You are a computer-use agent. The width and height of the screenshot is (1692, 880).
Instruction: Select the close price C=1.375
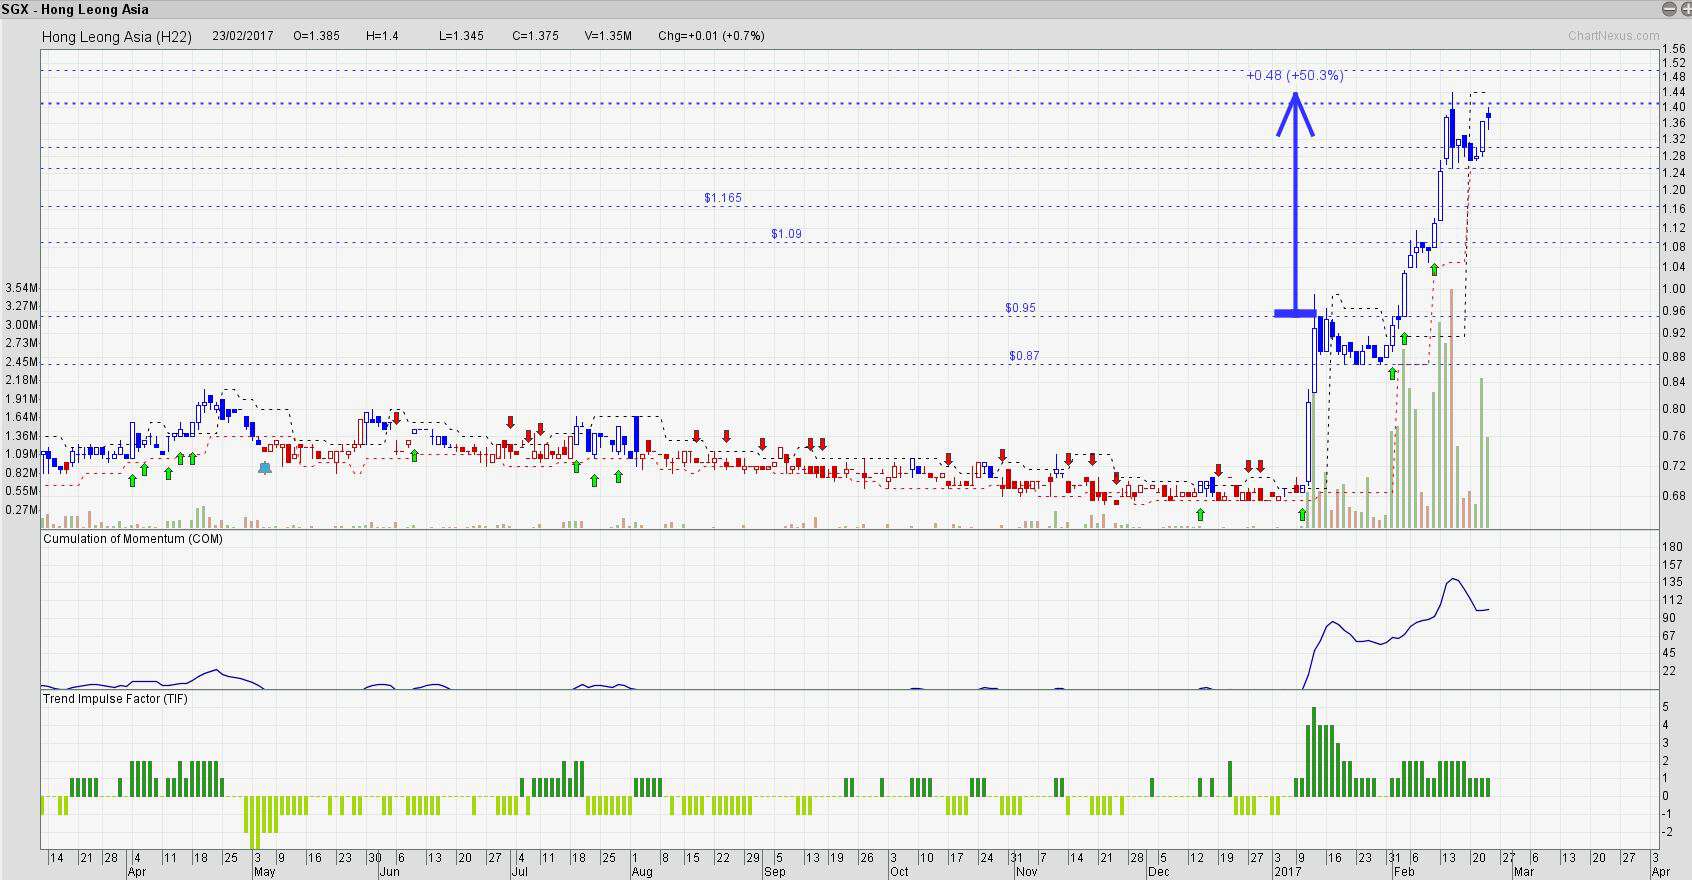pyautogui.click(x=535, y=35)
